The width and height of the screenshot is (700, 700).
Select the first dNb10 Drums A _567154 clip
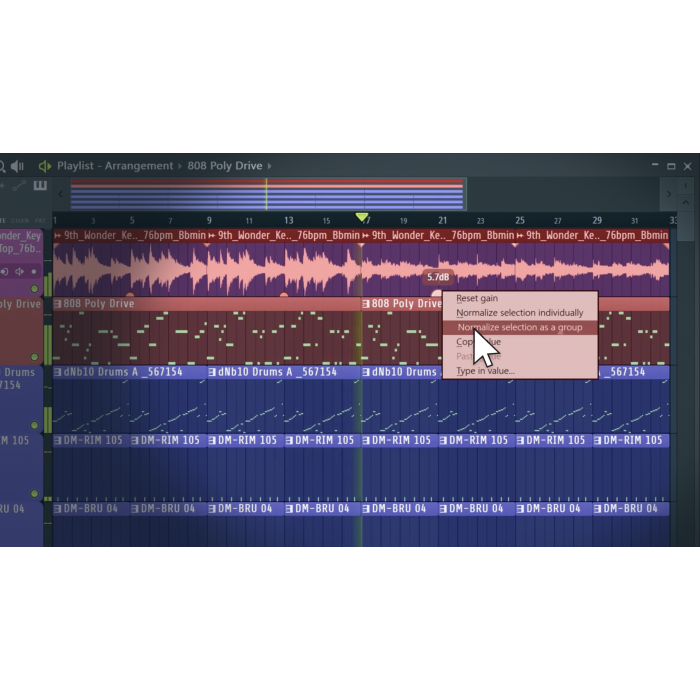click(x=130, y=372)
